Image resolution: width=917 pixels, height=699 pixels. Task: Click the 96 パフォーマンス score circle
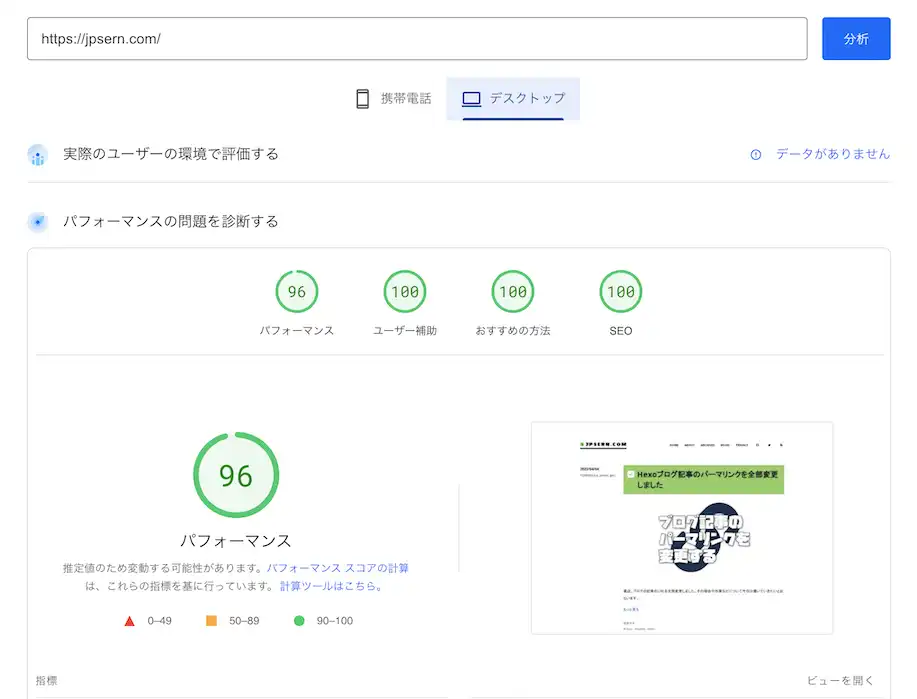pyautogui.click(x=296, y=291)
